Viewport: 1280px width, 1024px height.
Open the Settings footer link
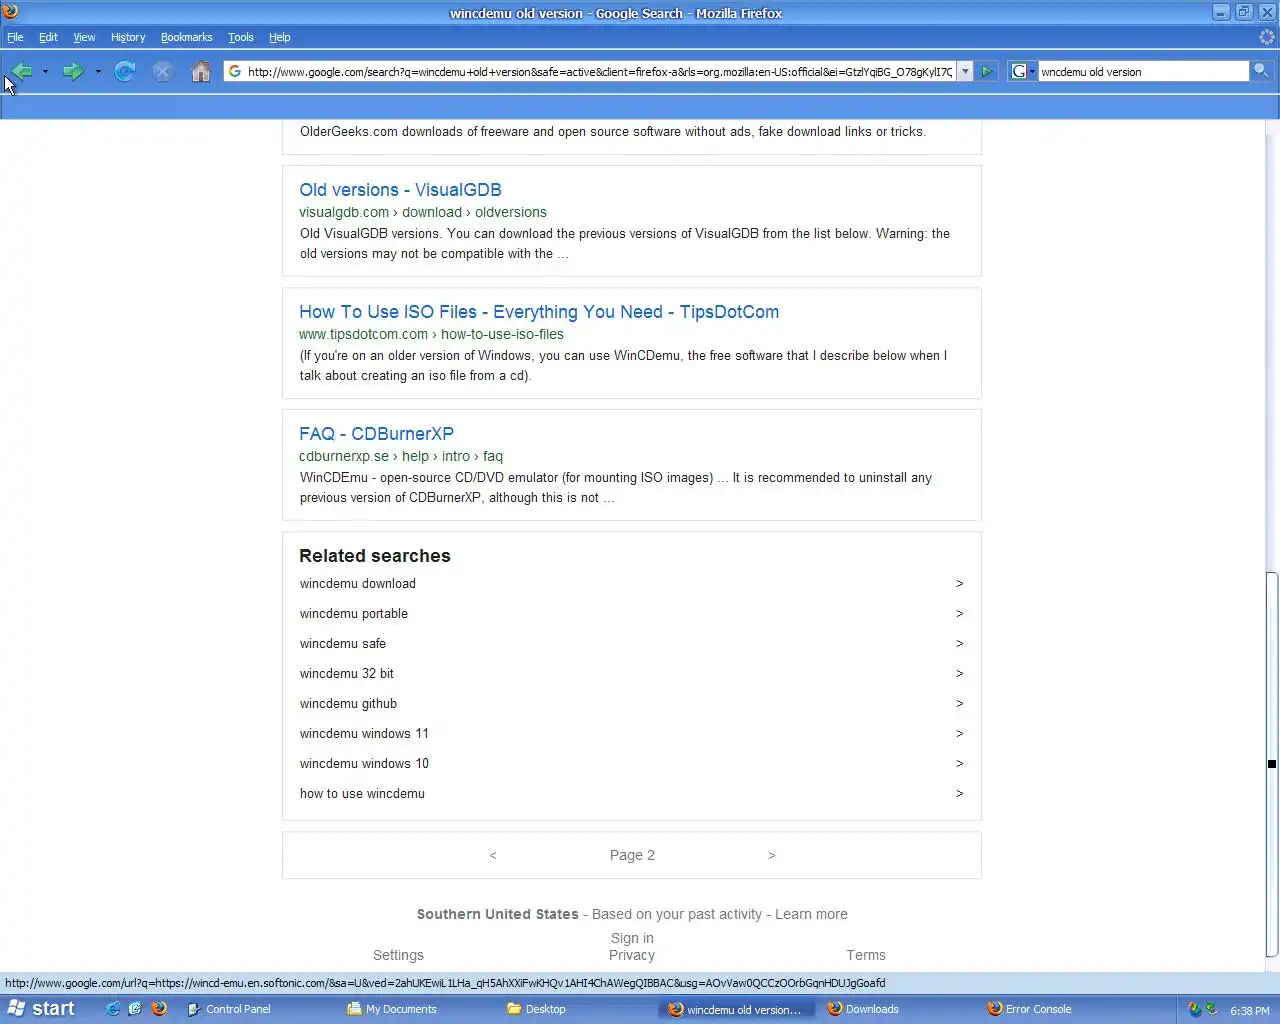tap(398, 956)
